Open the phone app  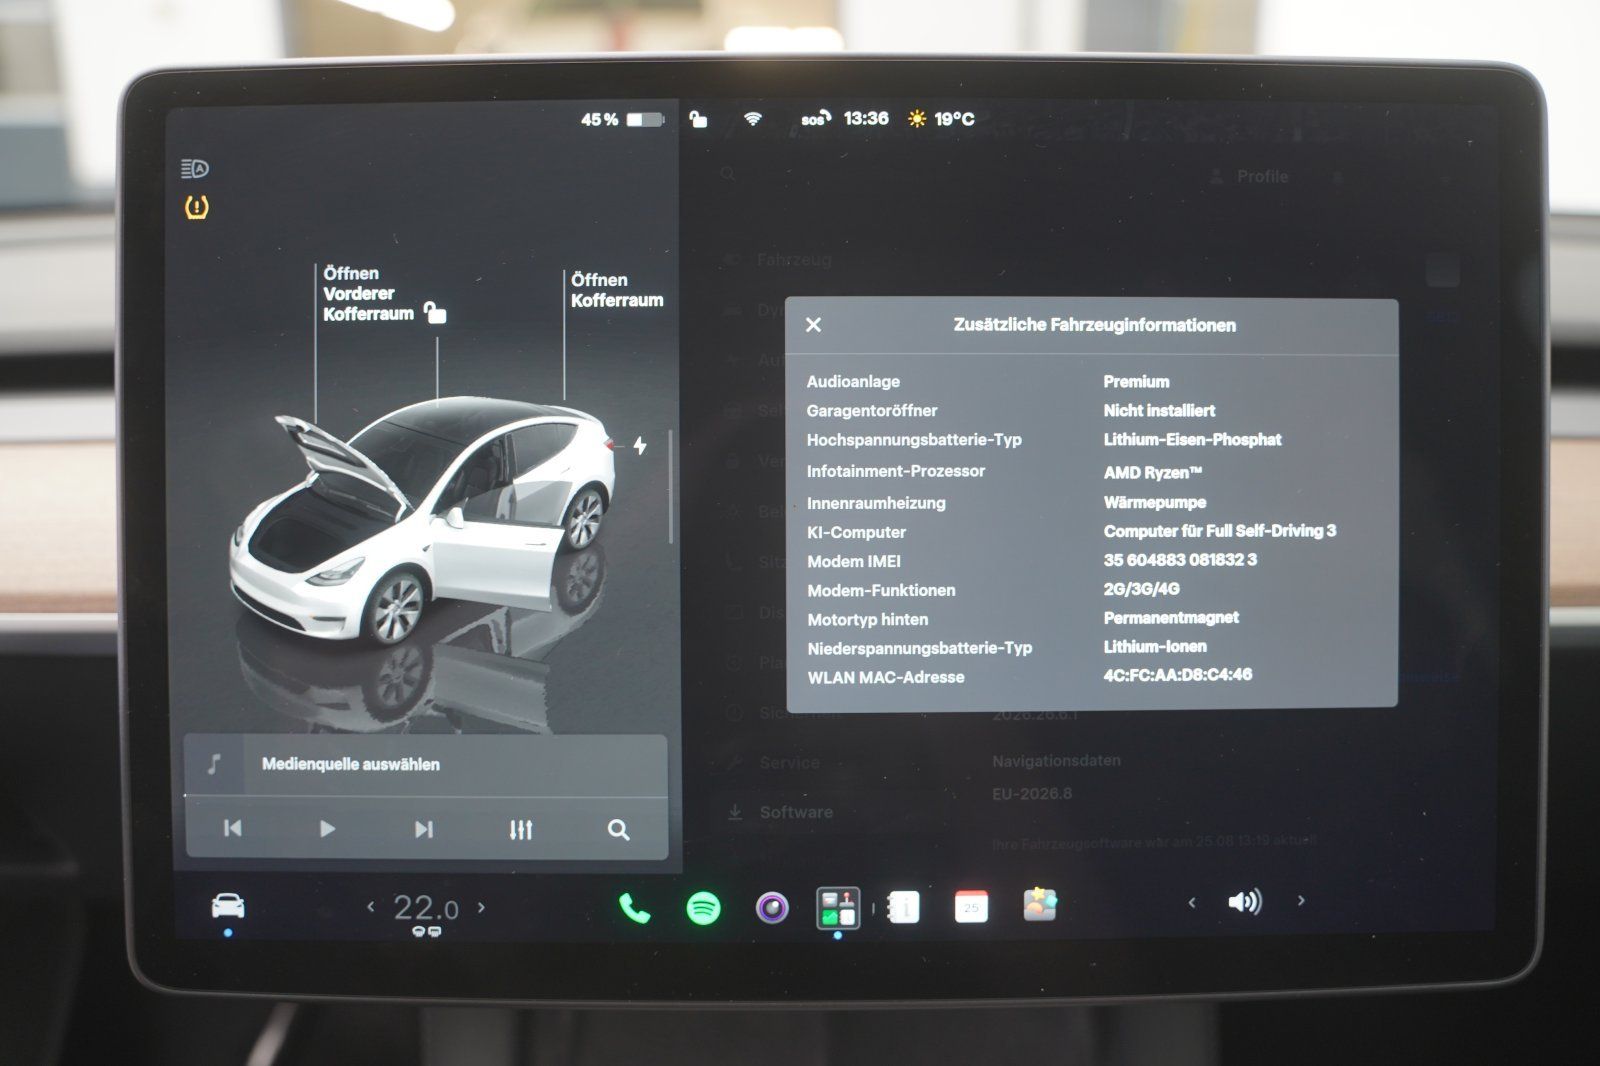point(634,908)
